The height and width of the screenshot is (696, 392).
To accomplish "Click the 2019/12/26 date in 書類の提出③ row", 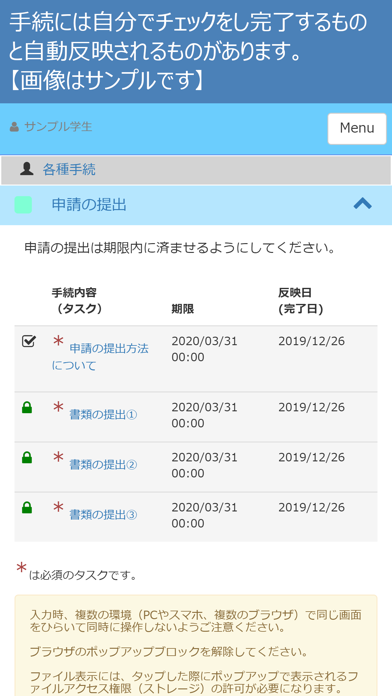I will pos(311,508).
